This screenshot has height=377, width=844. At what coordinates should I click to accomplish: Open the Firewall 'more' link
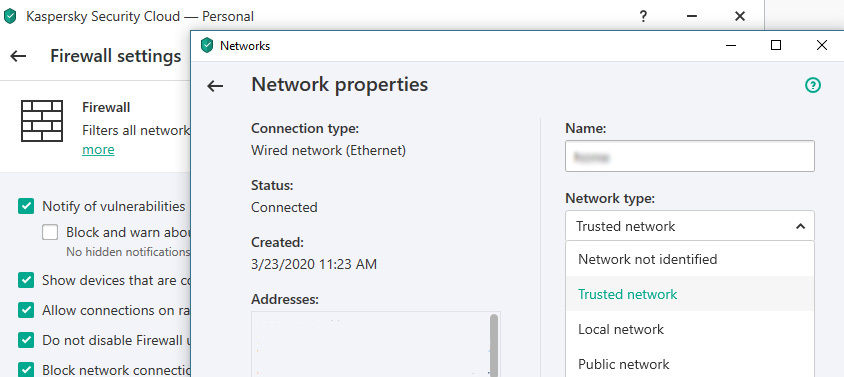(x=98, y=150)
